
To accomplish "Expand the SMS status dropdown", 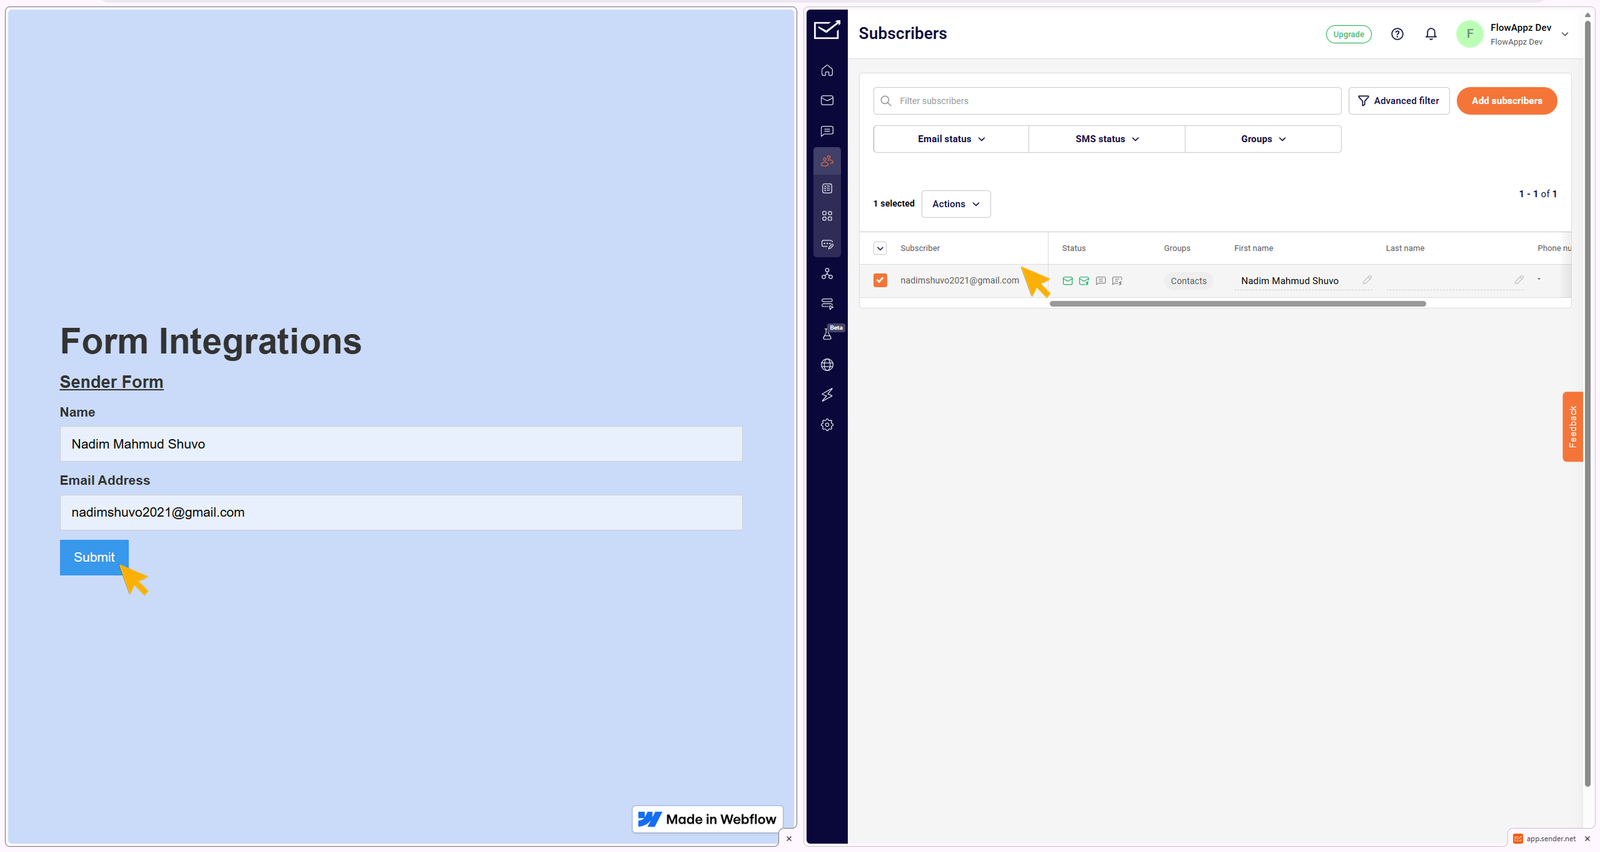I will click(1107, 139).
